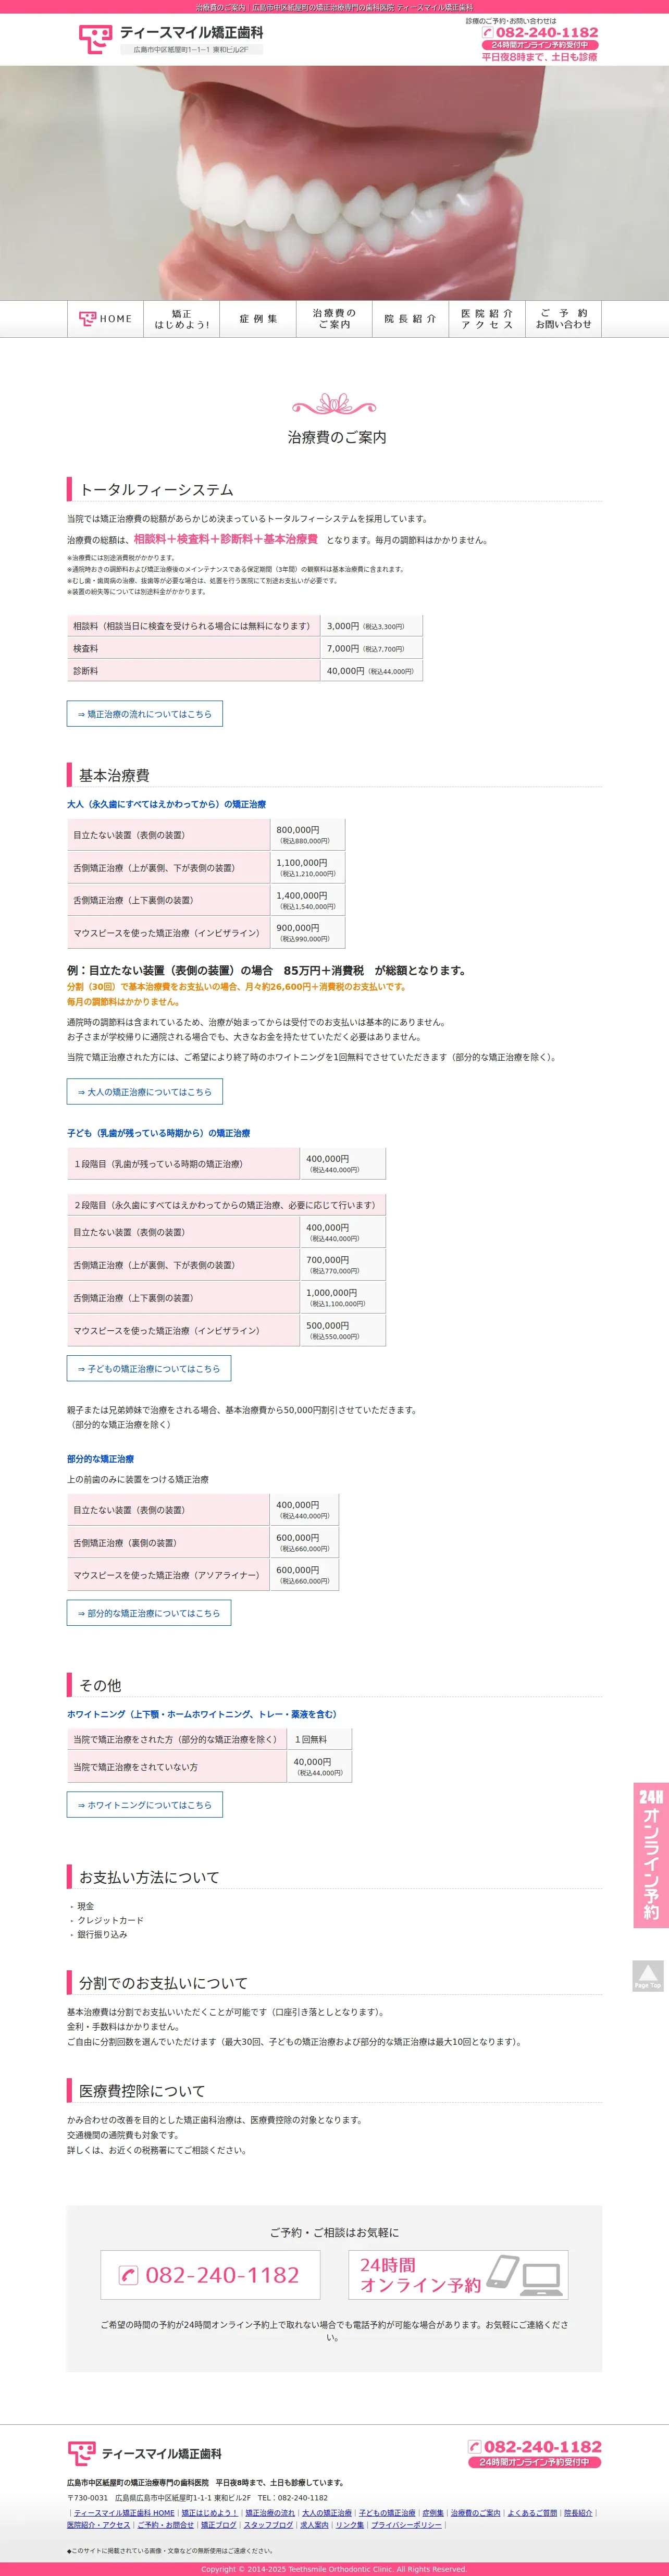Viewport: 669px width, 2576px height.
Task: Click the クレジットカード list item
Action: (110, 1920)
